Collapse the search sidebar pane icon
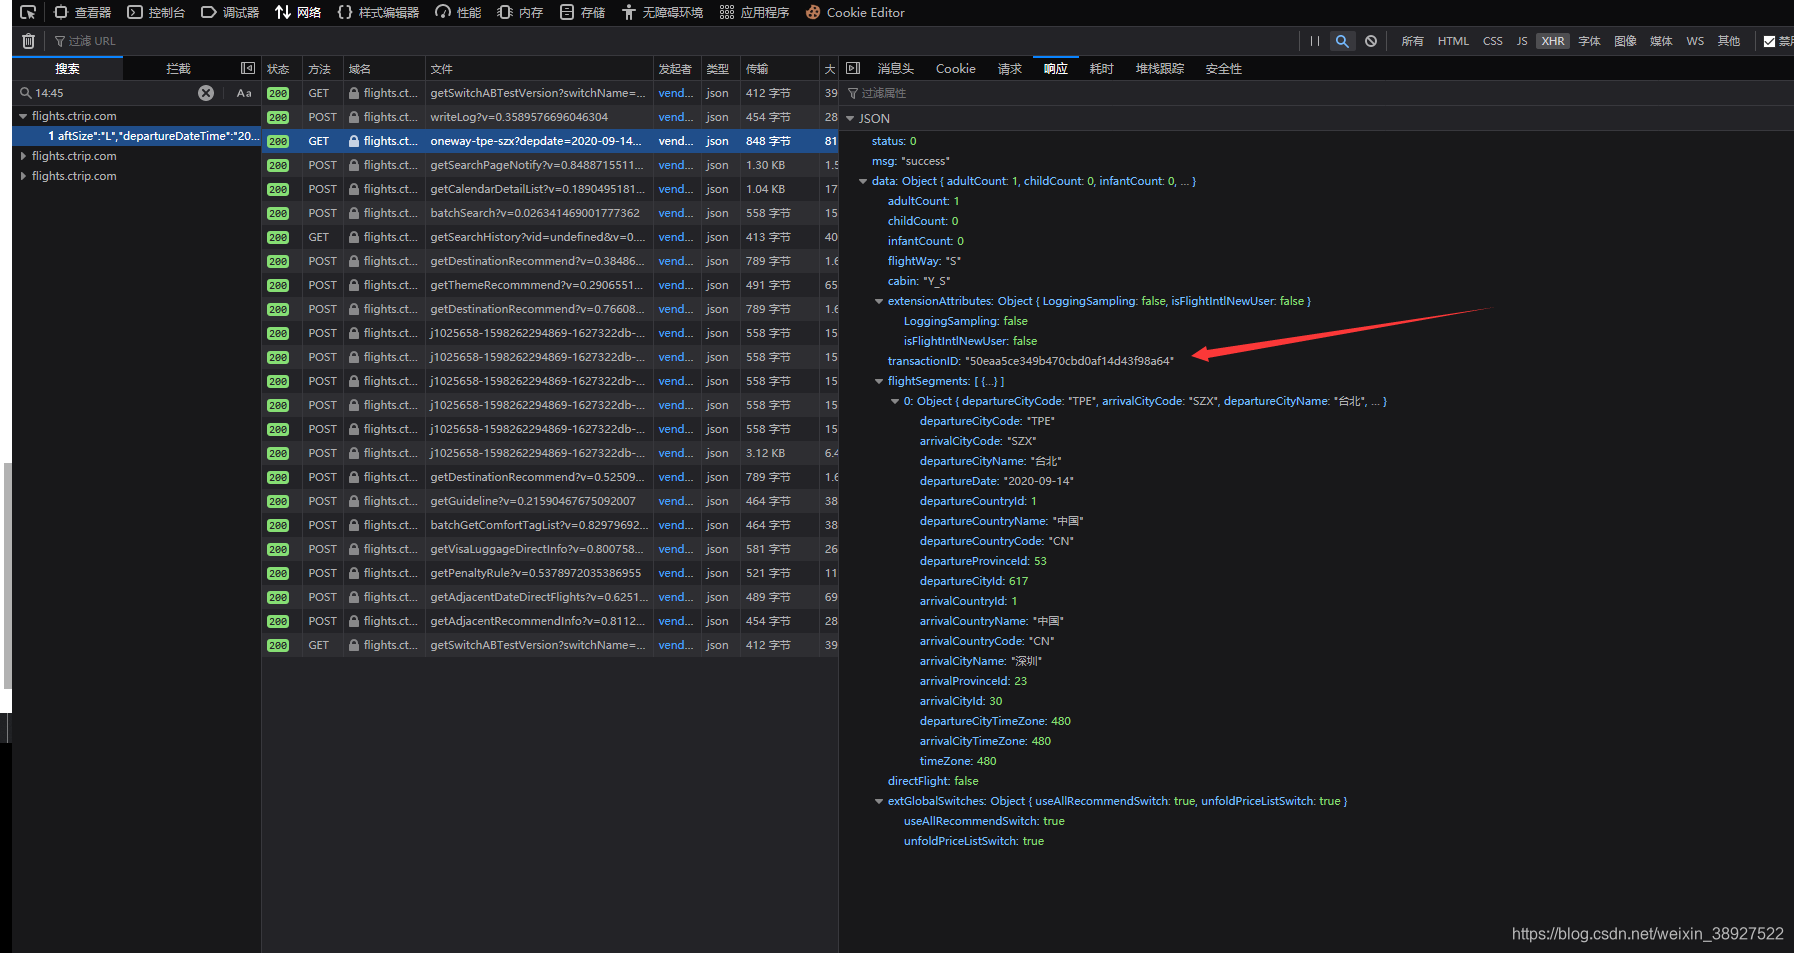This screenshot has height=953, width=1794. pos(248,68)
